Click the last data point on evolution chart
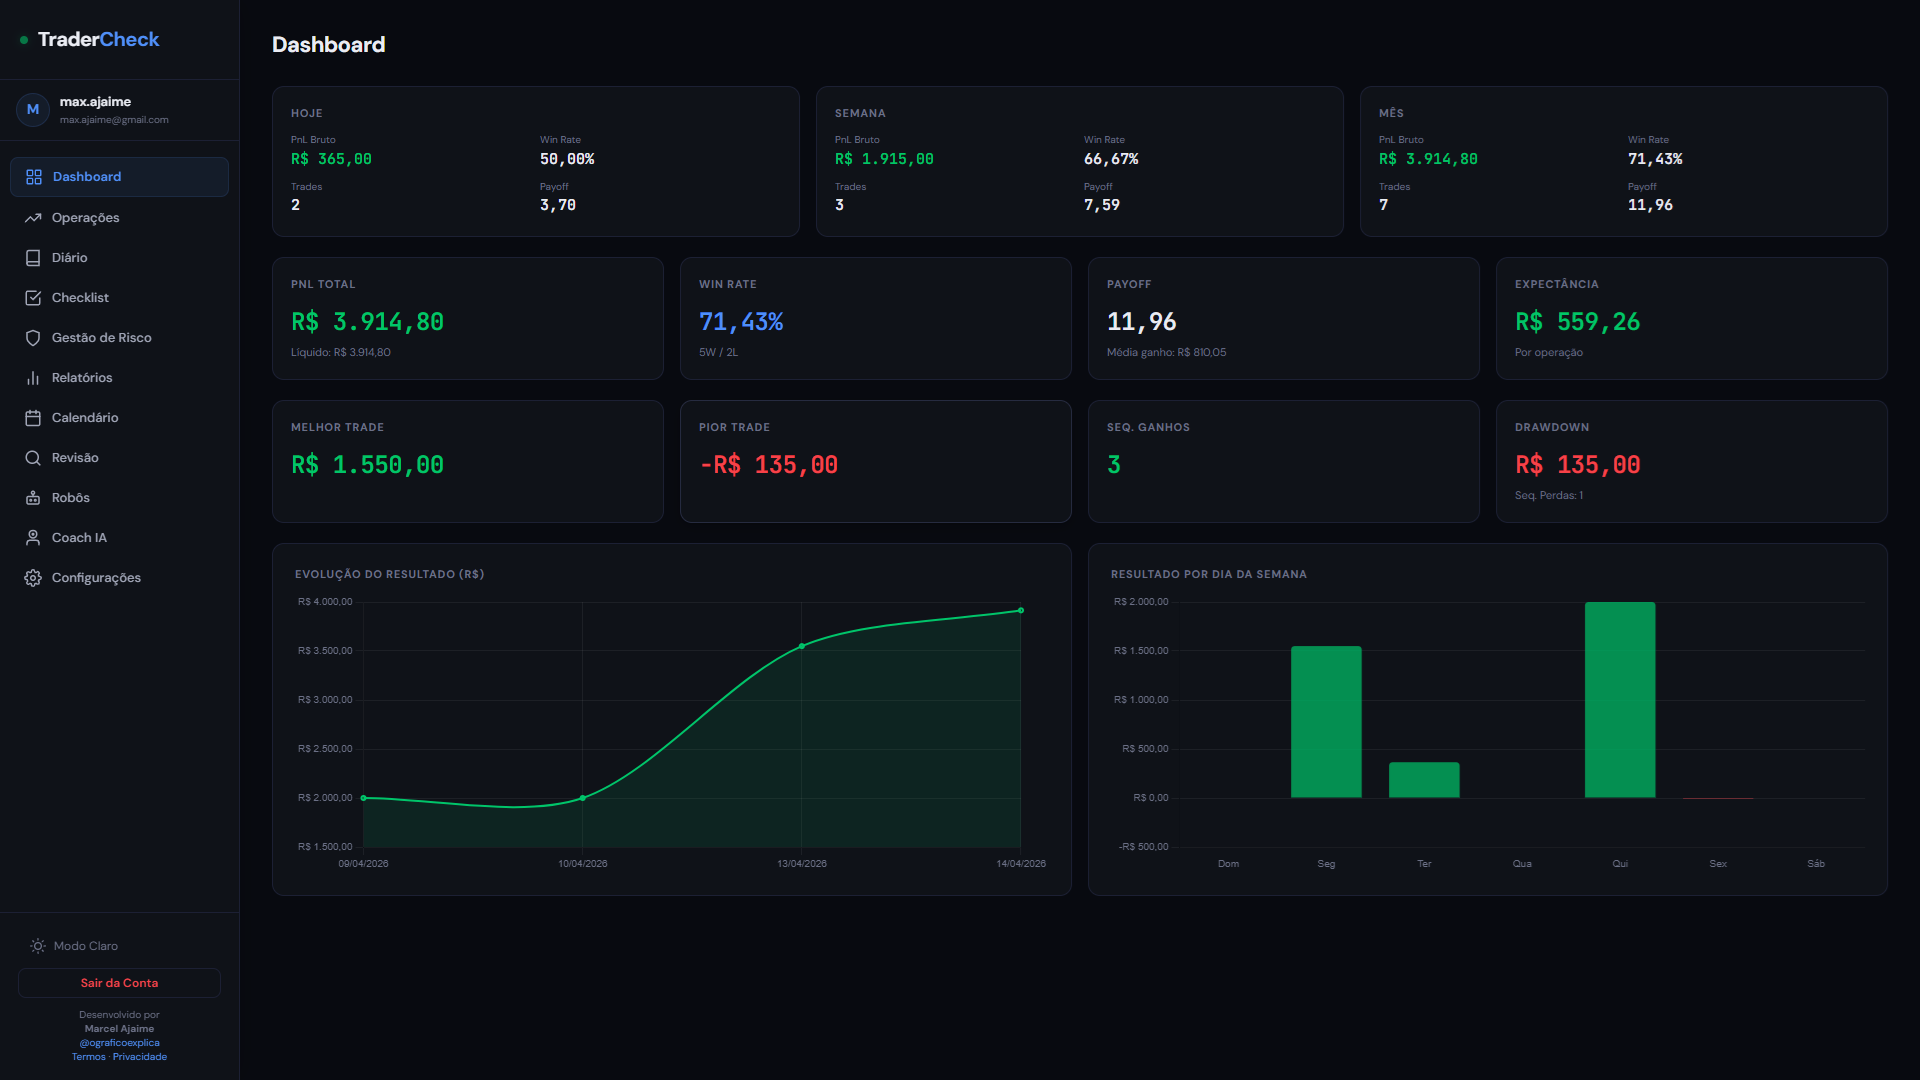Viewport: 1920px width, 1080px height. tap(1020, 610)
